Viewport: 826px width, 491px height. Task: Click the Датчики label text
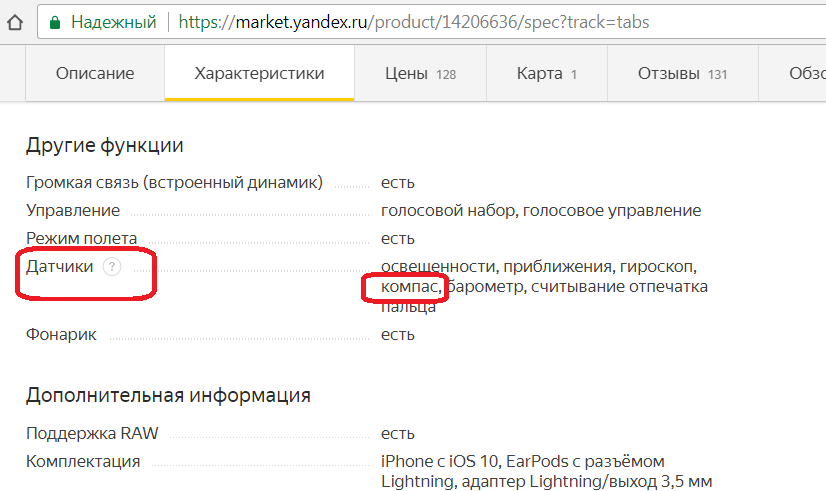(59, 266)
